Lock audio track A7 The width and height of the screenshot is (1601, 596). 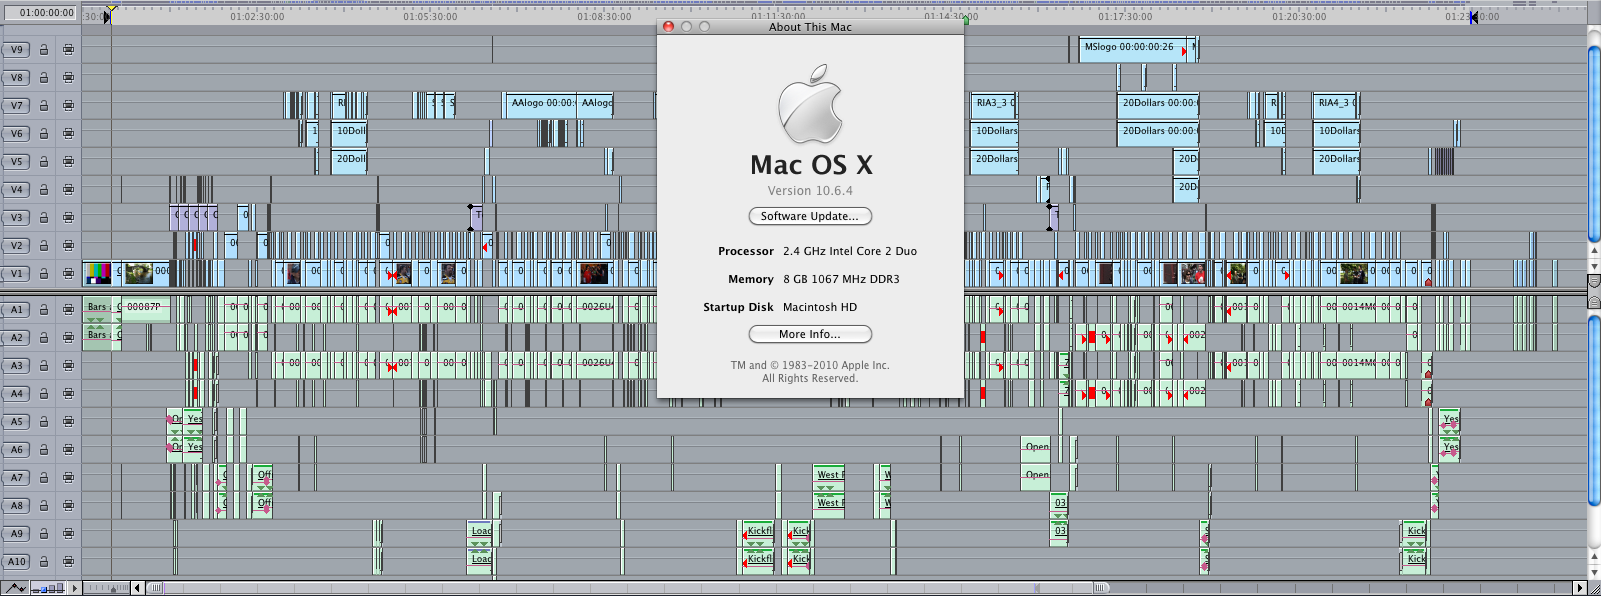pyautogui.click(x=44, y=478)
